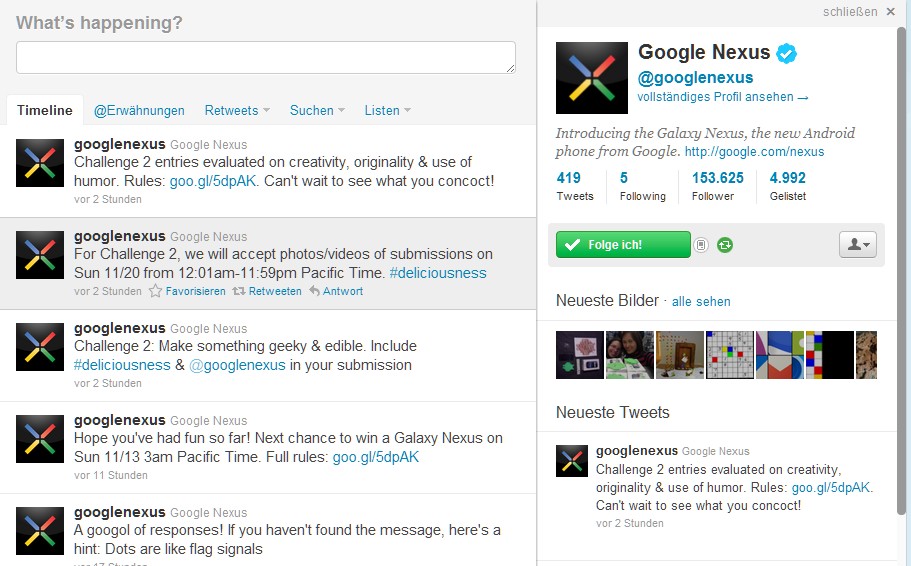
Task: Open goo.gl/5dpAK link in the Neueste Tweets panel
Action: pyautogui.click(x=831, y=488)
